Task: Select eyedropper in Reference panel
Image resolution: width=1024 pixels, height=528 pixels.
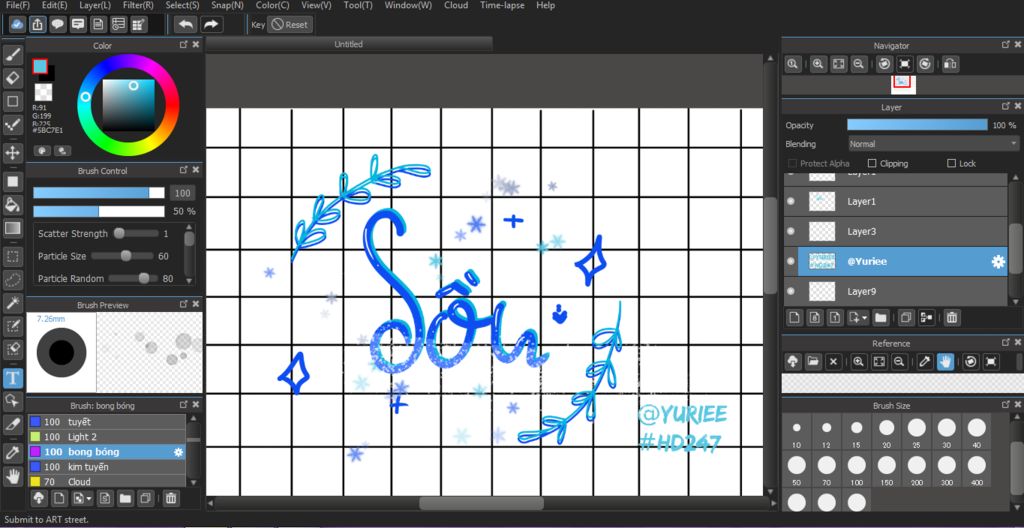Action: pyautogui.click(x=925, y=361)
